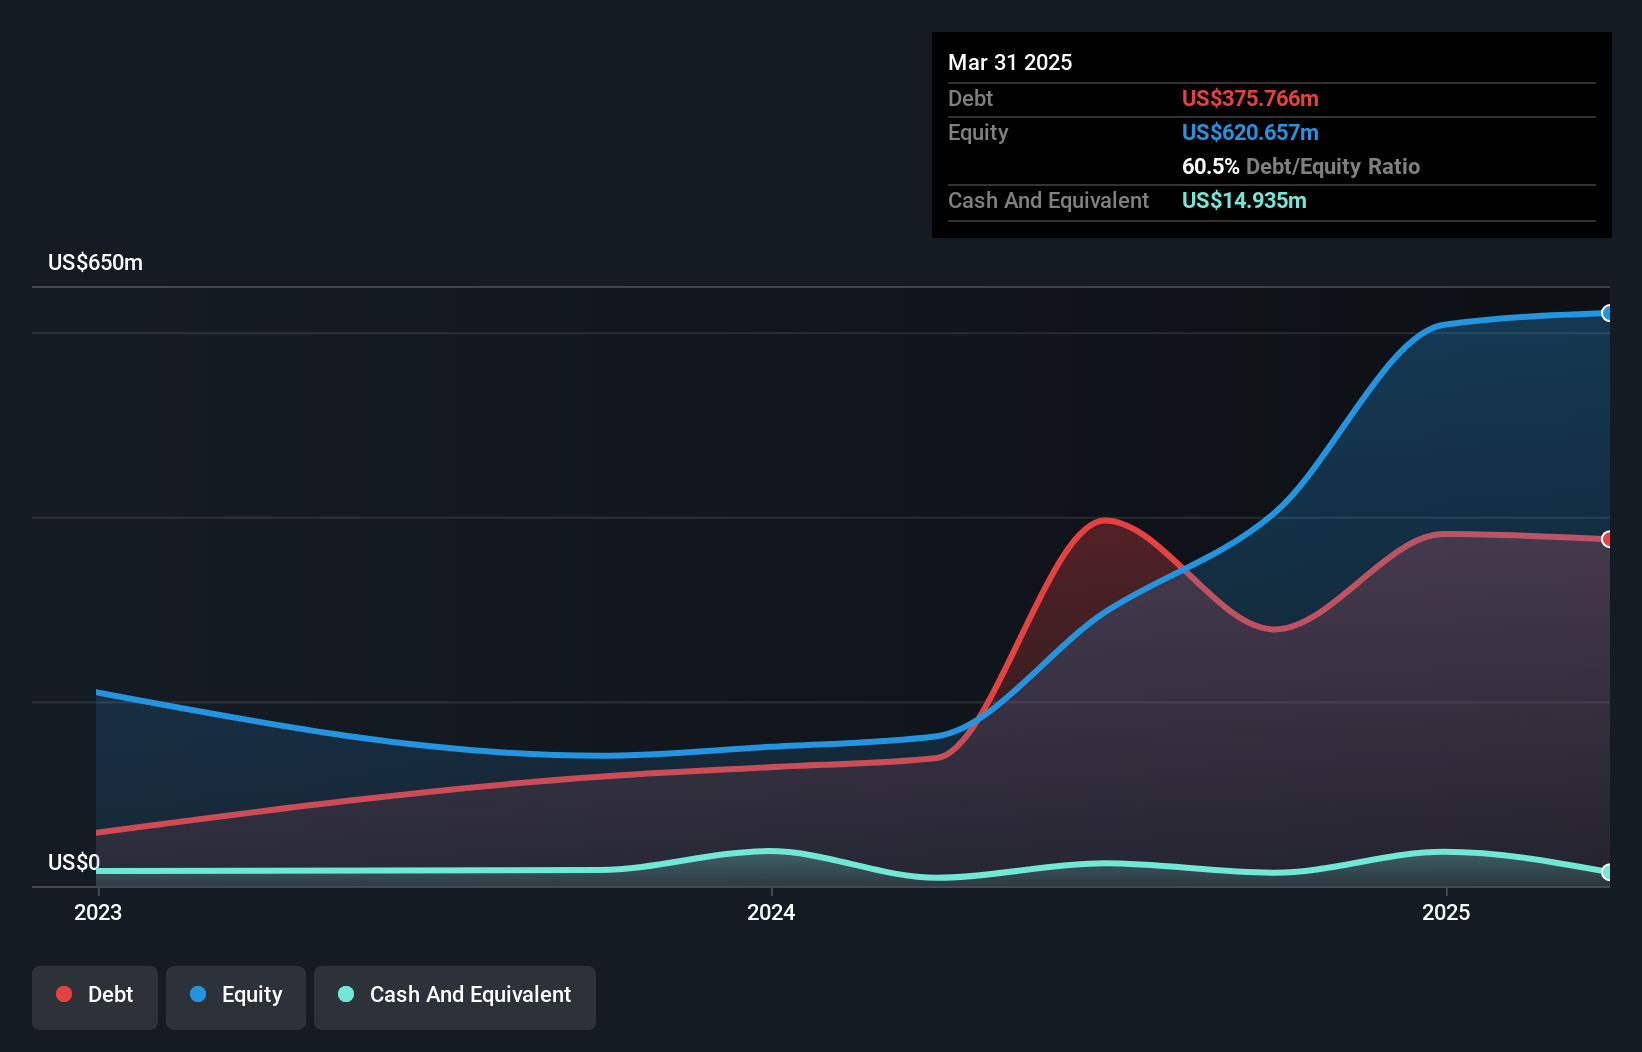Image resolution: width=1642 pixels, height=1052 pixels.
Task: Click the teal Cash And Equivalent legend dot
Action: [x=345, y=994]
